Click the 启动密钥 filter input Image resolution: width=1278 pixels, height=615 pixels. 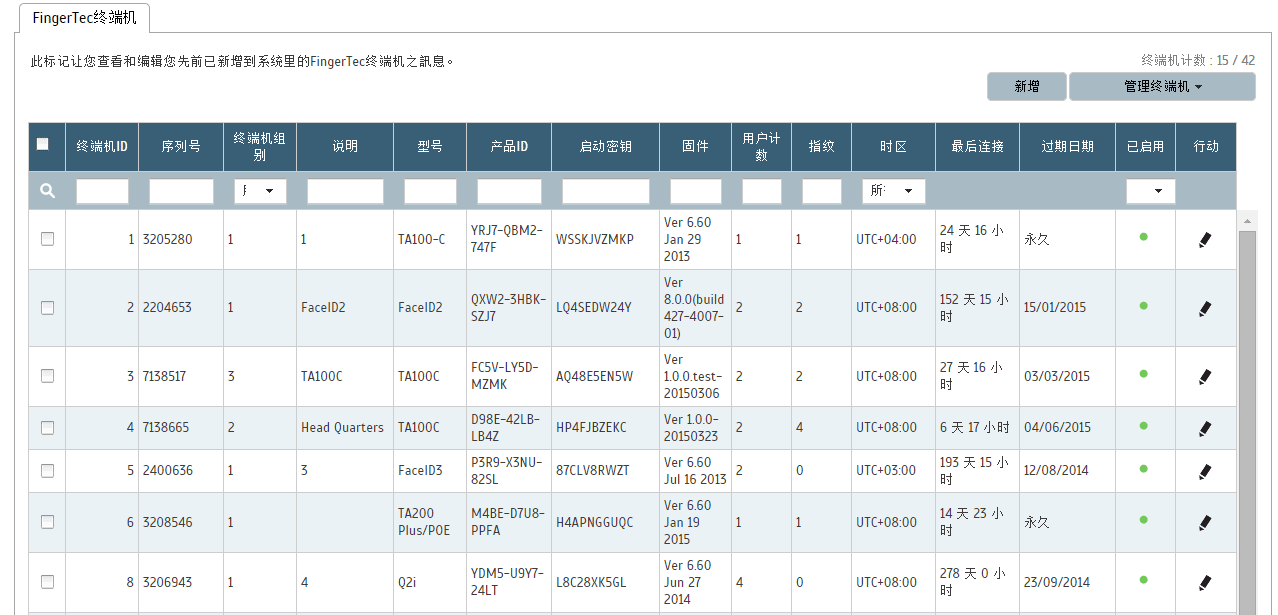point(605,191)
